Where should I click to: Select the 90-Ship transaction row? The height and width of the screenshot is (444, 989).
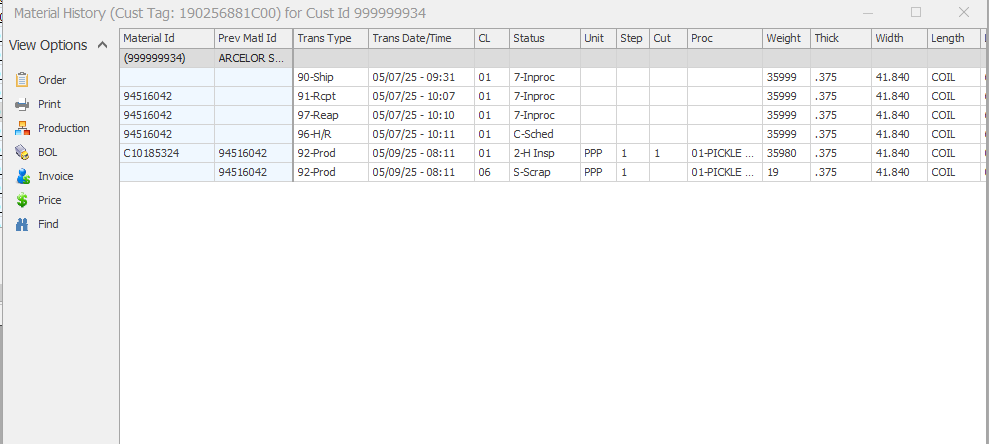tap(330, 77)
